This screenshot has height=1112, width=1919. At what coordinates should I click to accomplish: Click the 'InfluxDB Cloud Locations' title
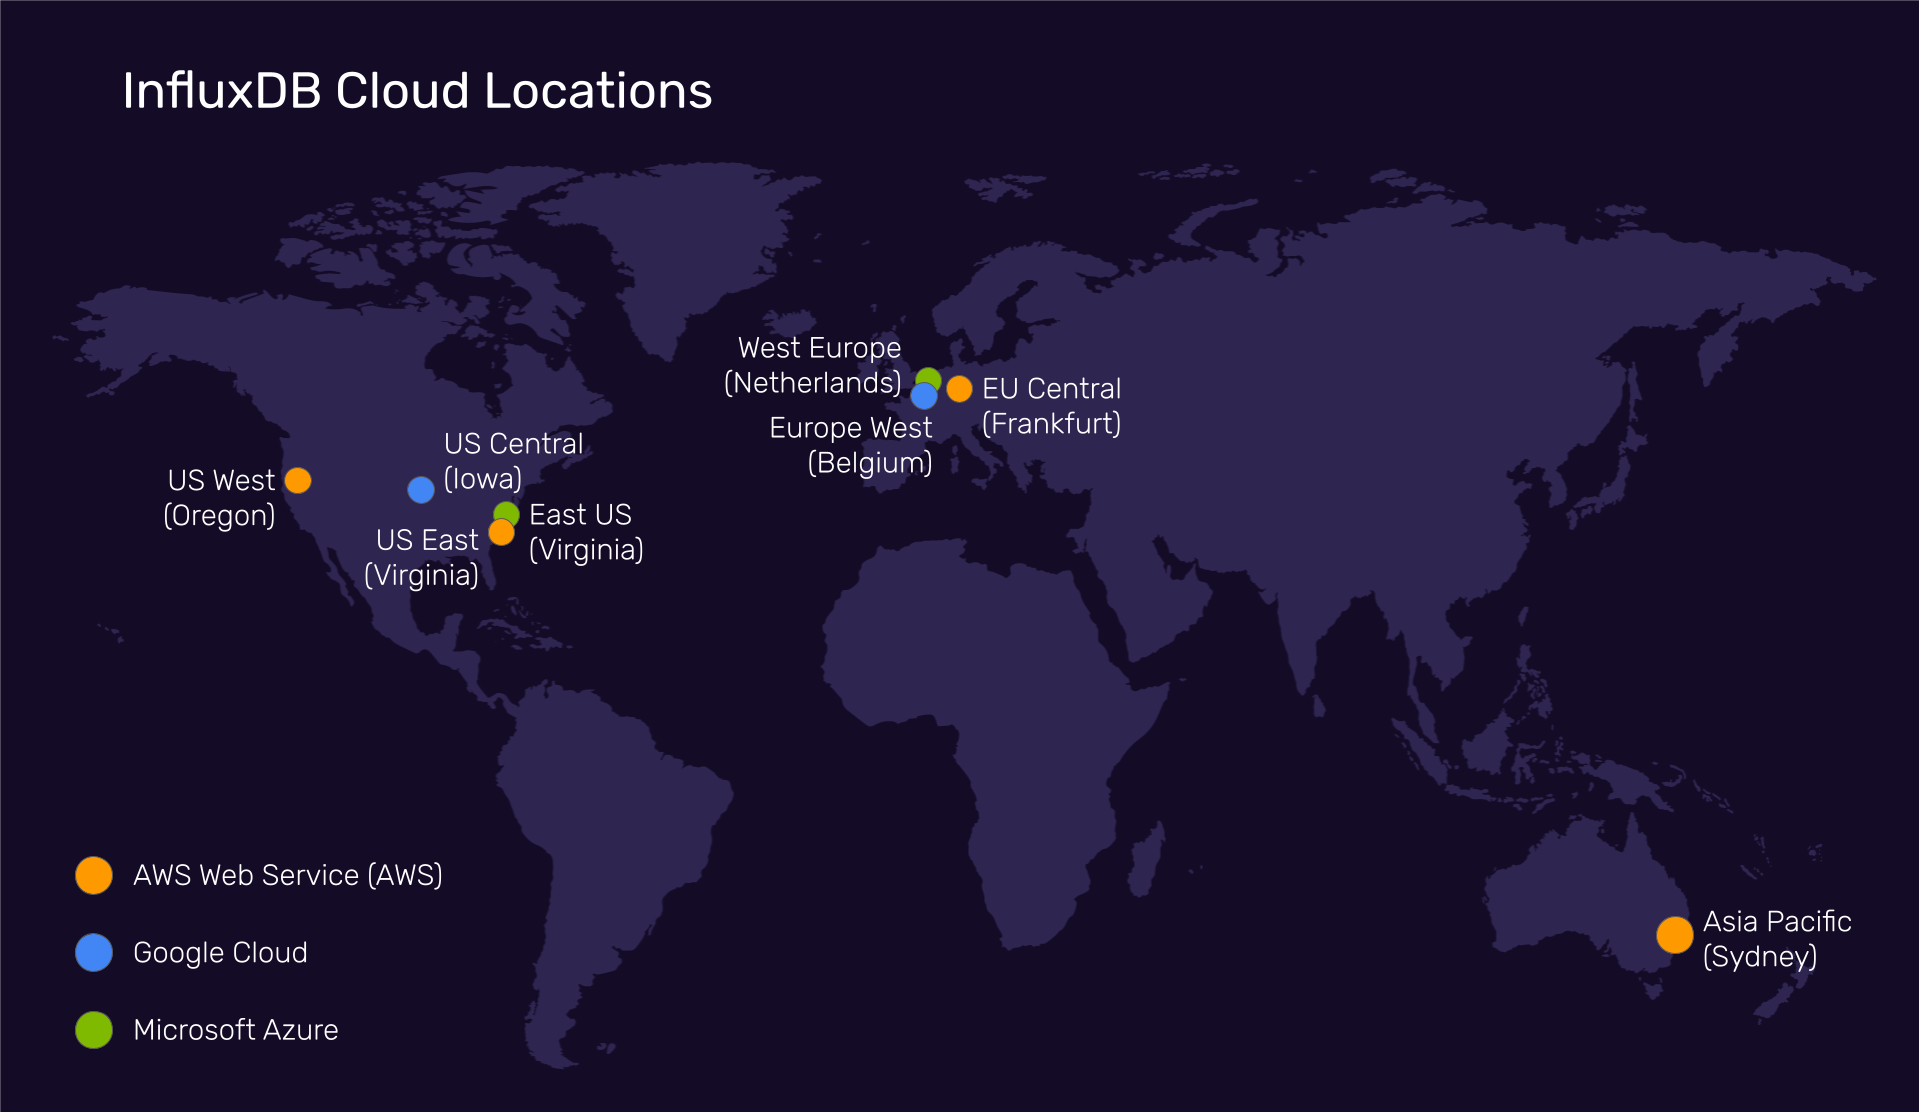417,91
